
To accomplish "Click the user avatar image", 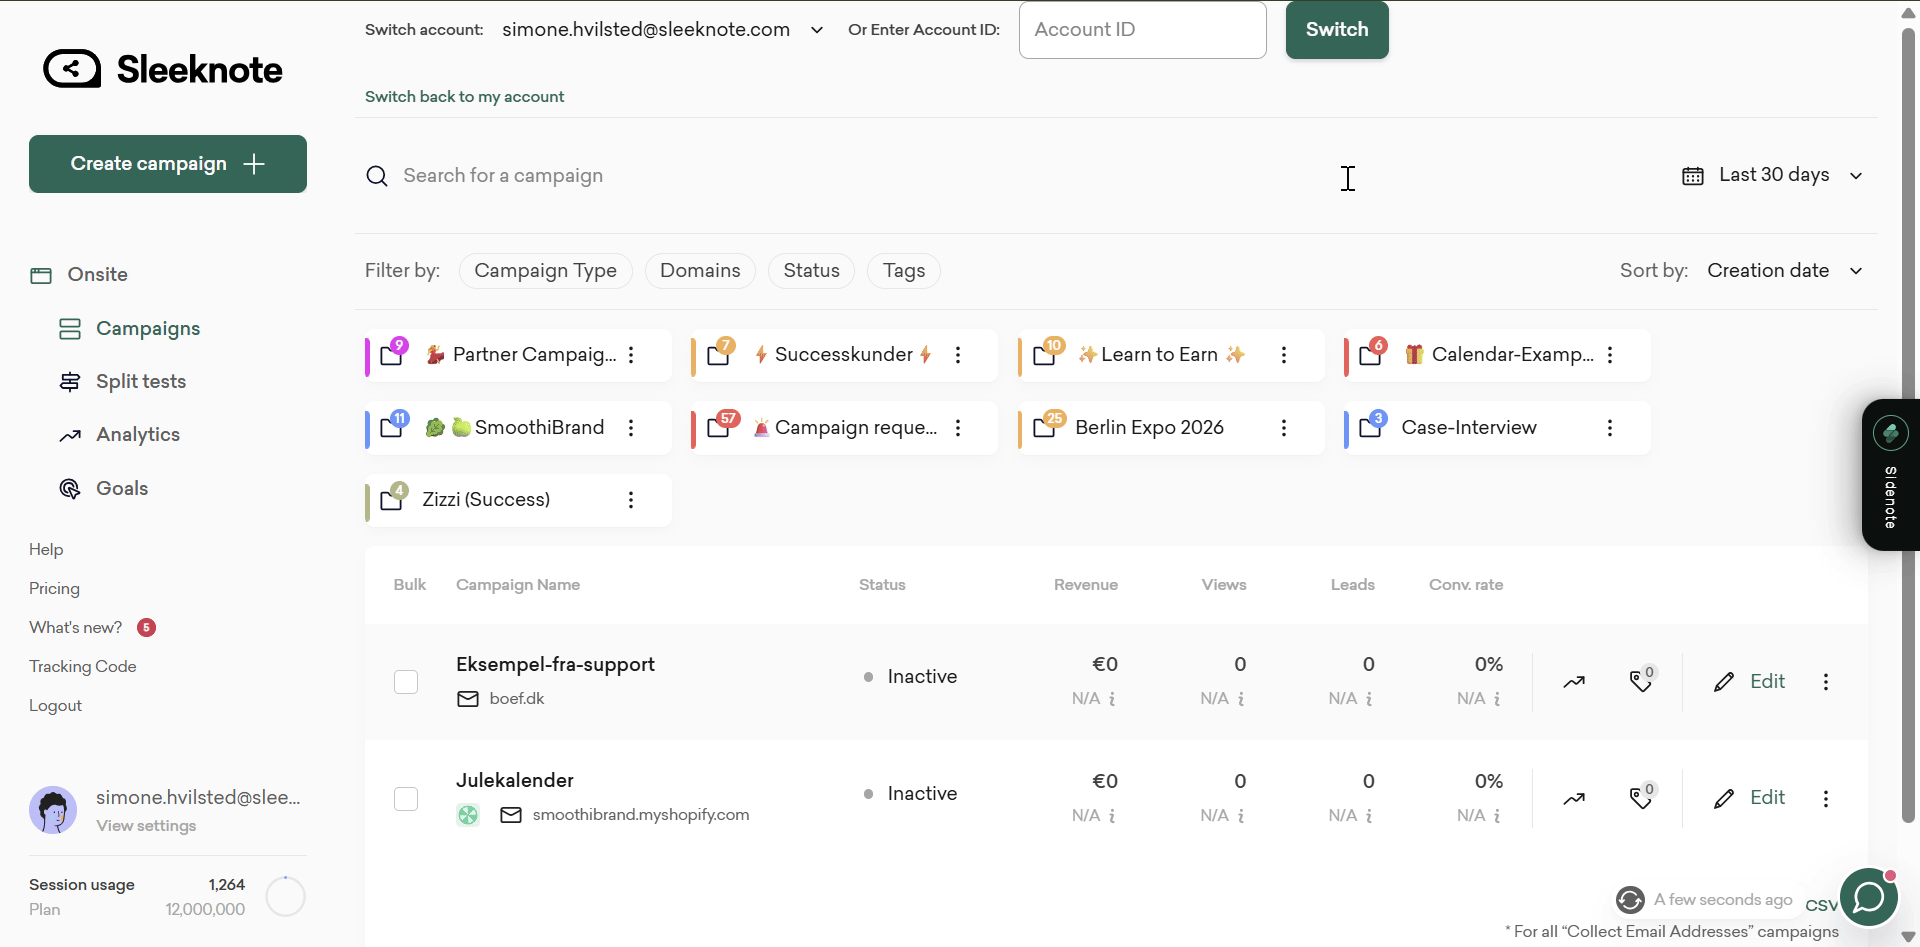I will coord(53,810).
